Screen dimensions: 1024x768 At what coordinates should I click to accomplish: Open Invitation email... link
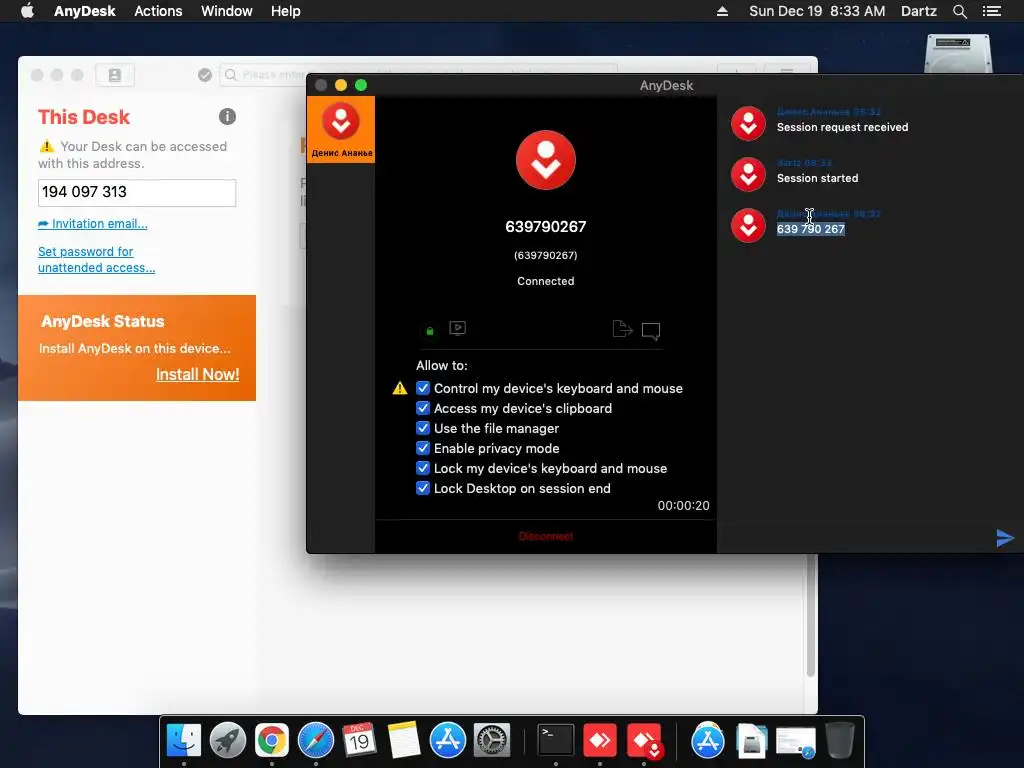(x=93, y=224)
